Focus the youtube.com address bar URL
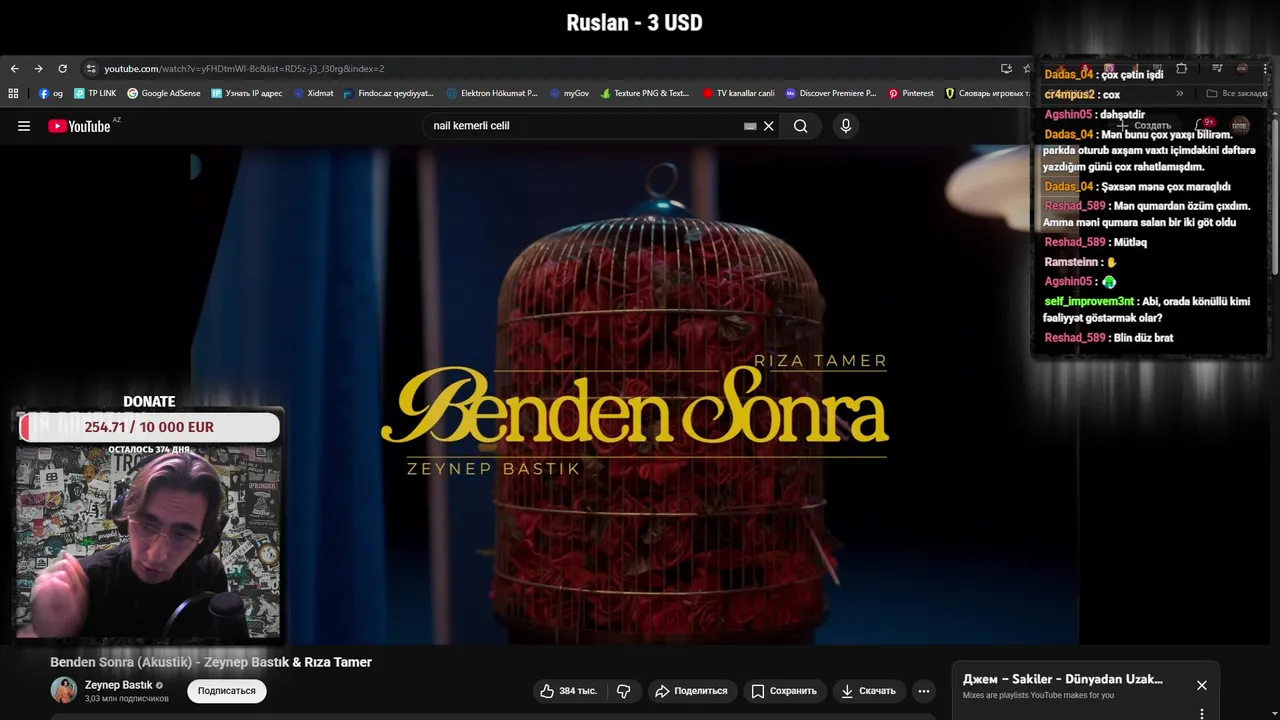Screen dimensions: 1280x720 [244, 69]
